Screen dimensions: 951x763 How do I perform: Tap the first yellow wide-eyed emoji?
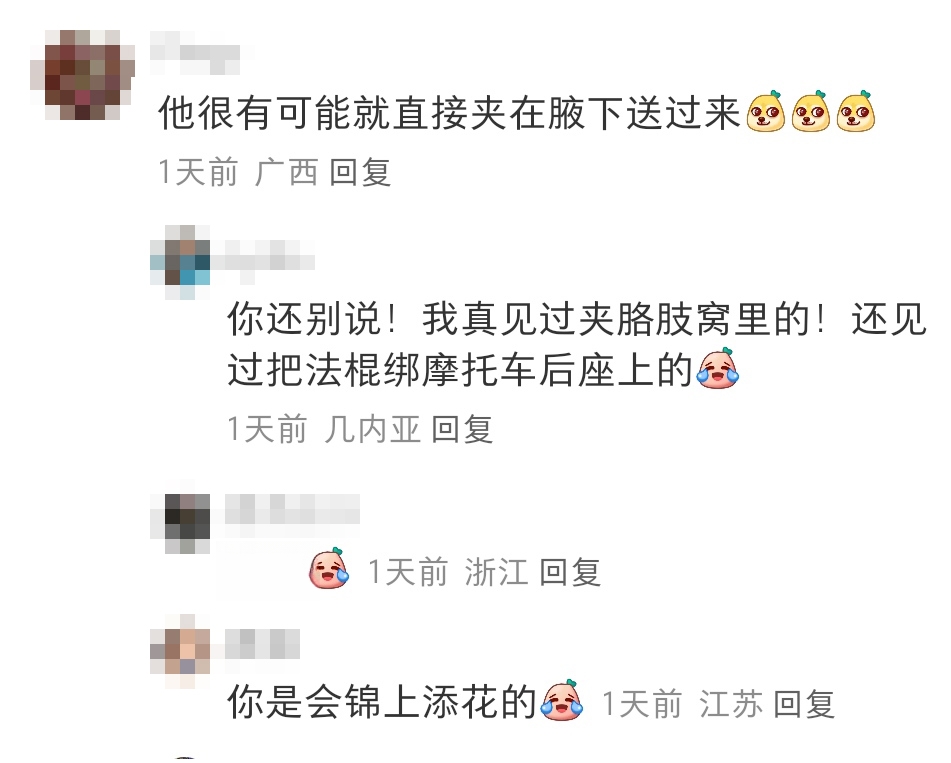pos(765,112)
